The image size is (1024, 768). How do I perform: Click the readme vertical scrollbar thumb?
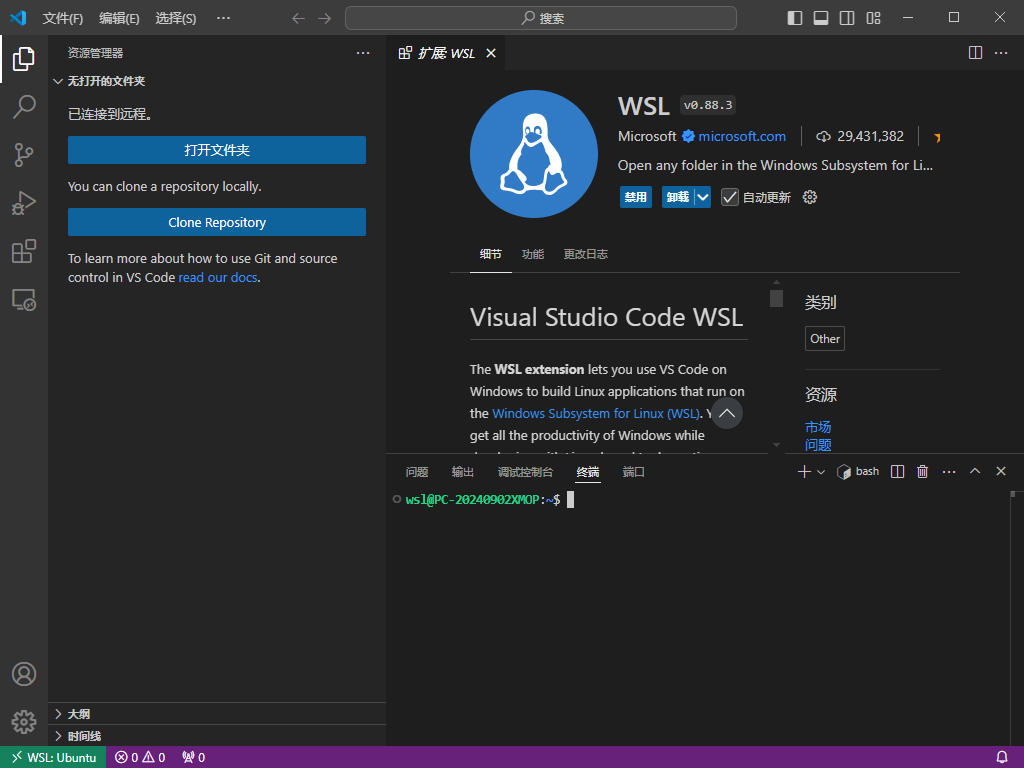(776, 298)
